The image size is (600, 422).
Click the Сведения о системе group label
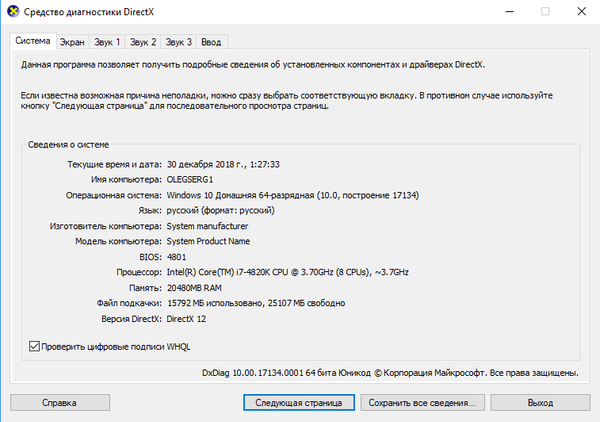pos(68,145)
